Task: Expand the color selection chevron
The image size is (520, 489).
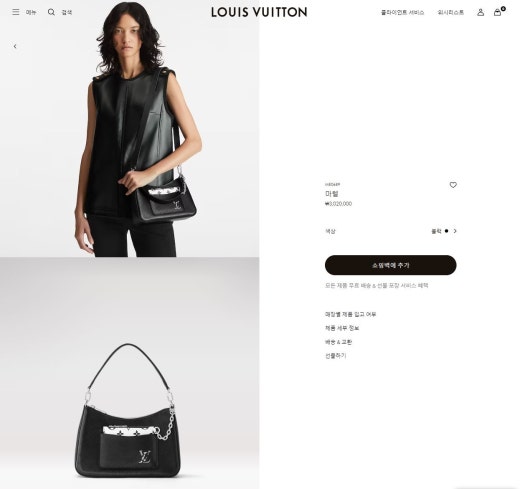Action: pyautogui.click(x=455, y=231)
